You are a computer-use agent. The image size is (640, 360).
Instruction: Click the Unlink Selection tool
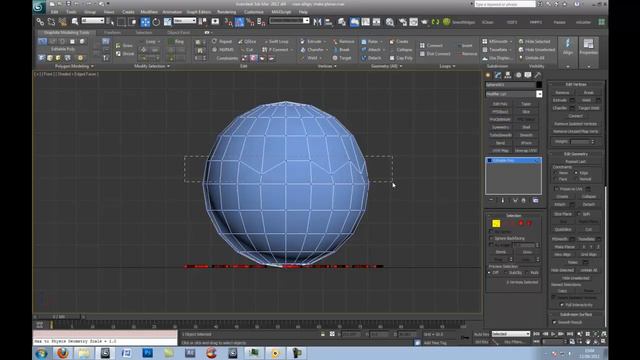coord(51,22)
